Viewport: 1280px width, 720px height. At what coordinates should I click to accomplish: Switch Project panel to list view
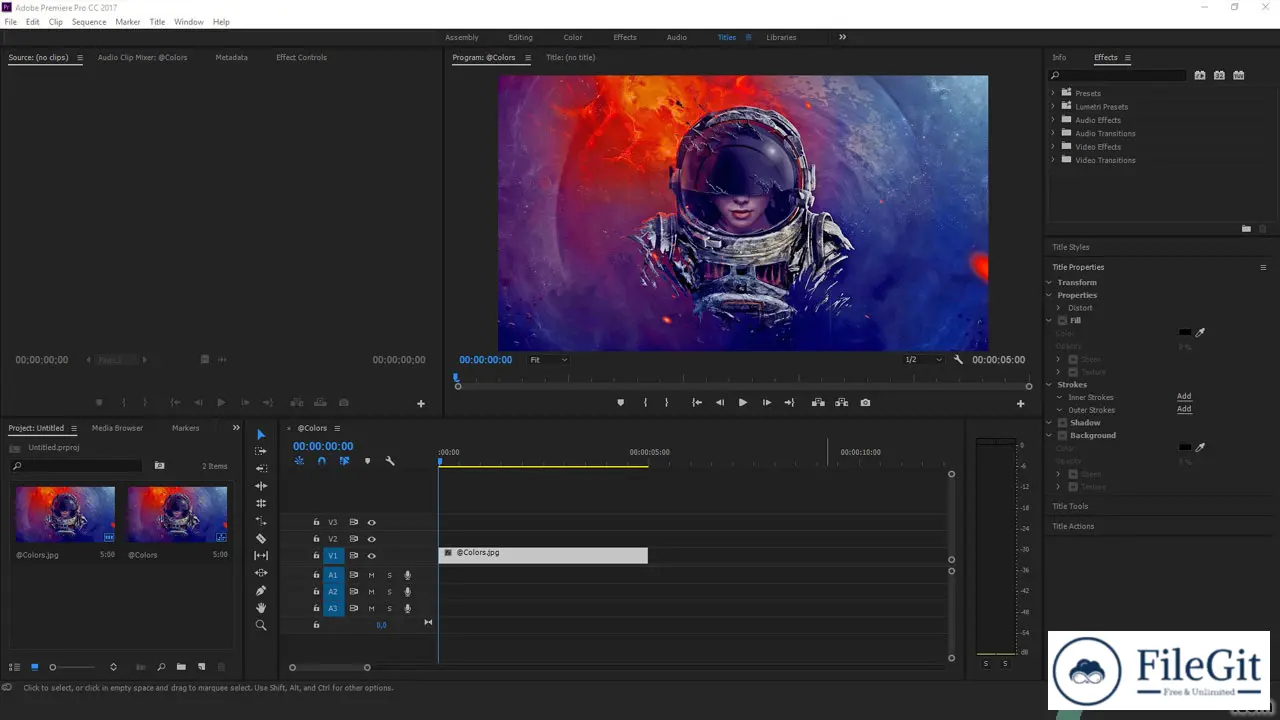tap(14, 667)
